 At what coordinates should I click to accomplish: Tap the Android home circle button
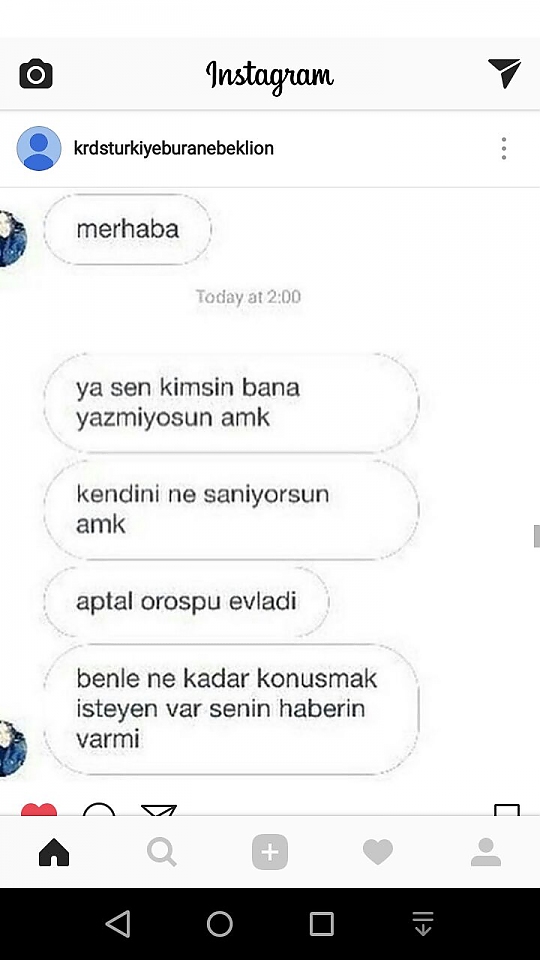coord(220,923)
